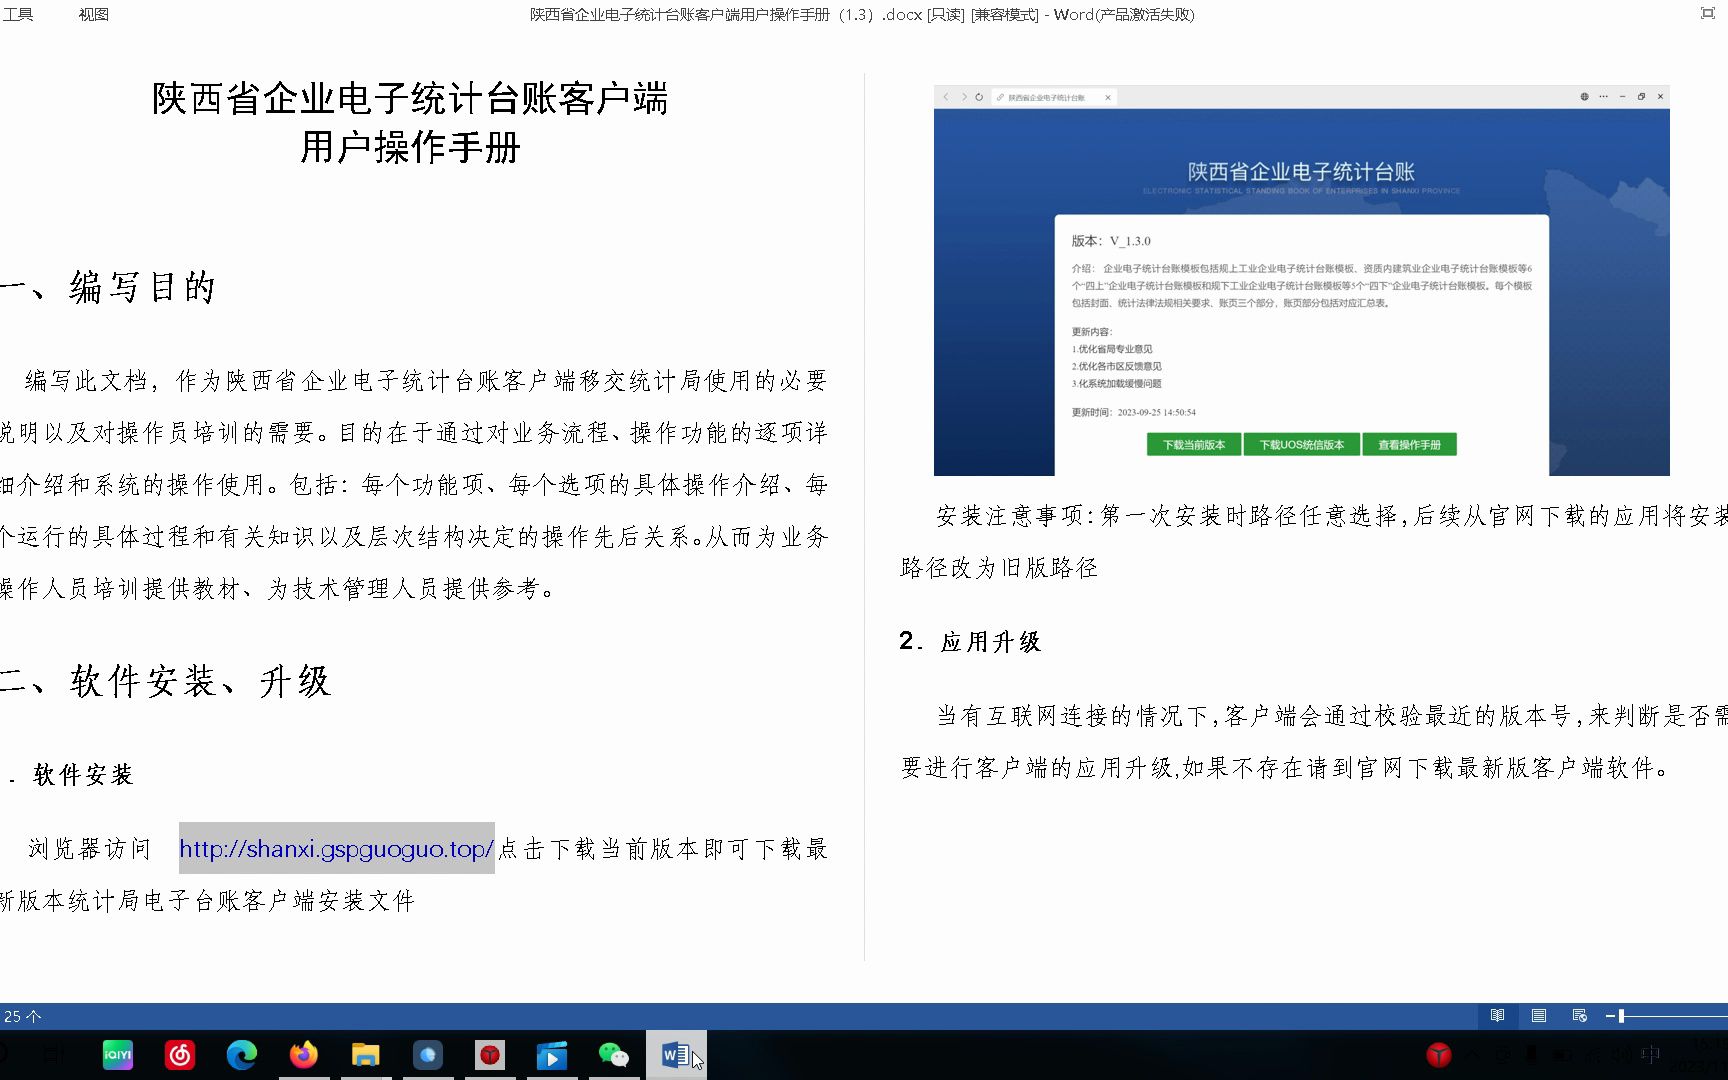Screen dimensions: 1728x1080
Task: Click the zoom out minus button
Action: pyautogui.click(x=1610, y=1016)
